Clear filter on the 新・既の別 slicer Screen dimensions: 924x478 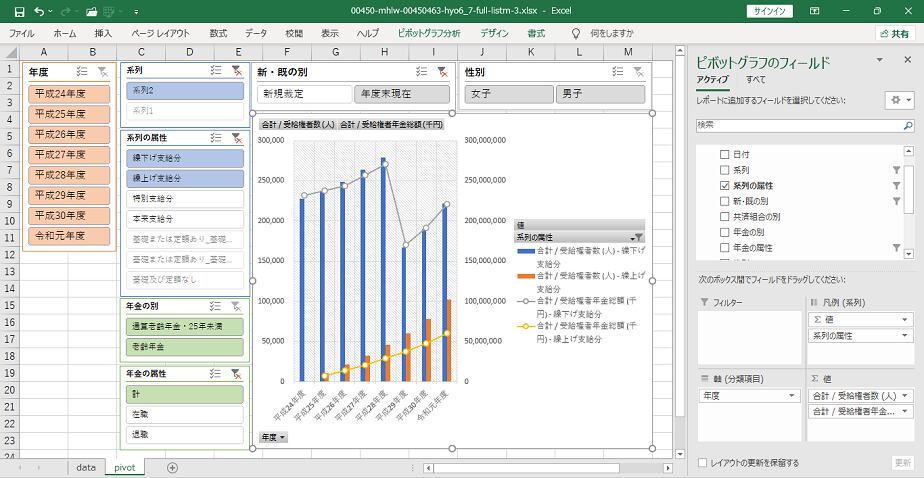click(441, 72)
